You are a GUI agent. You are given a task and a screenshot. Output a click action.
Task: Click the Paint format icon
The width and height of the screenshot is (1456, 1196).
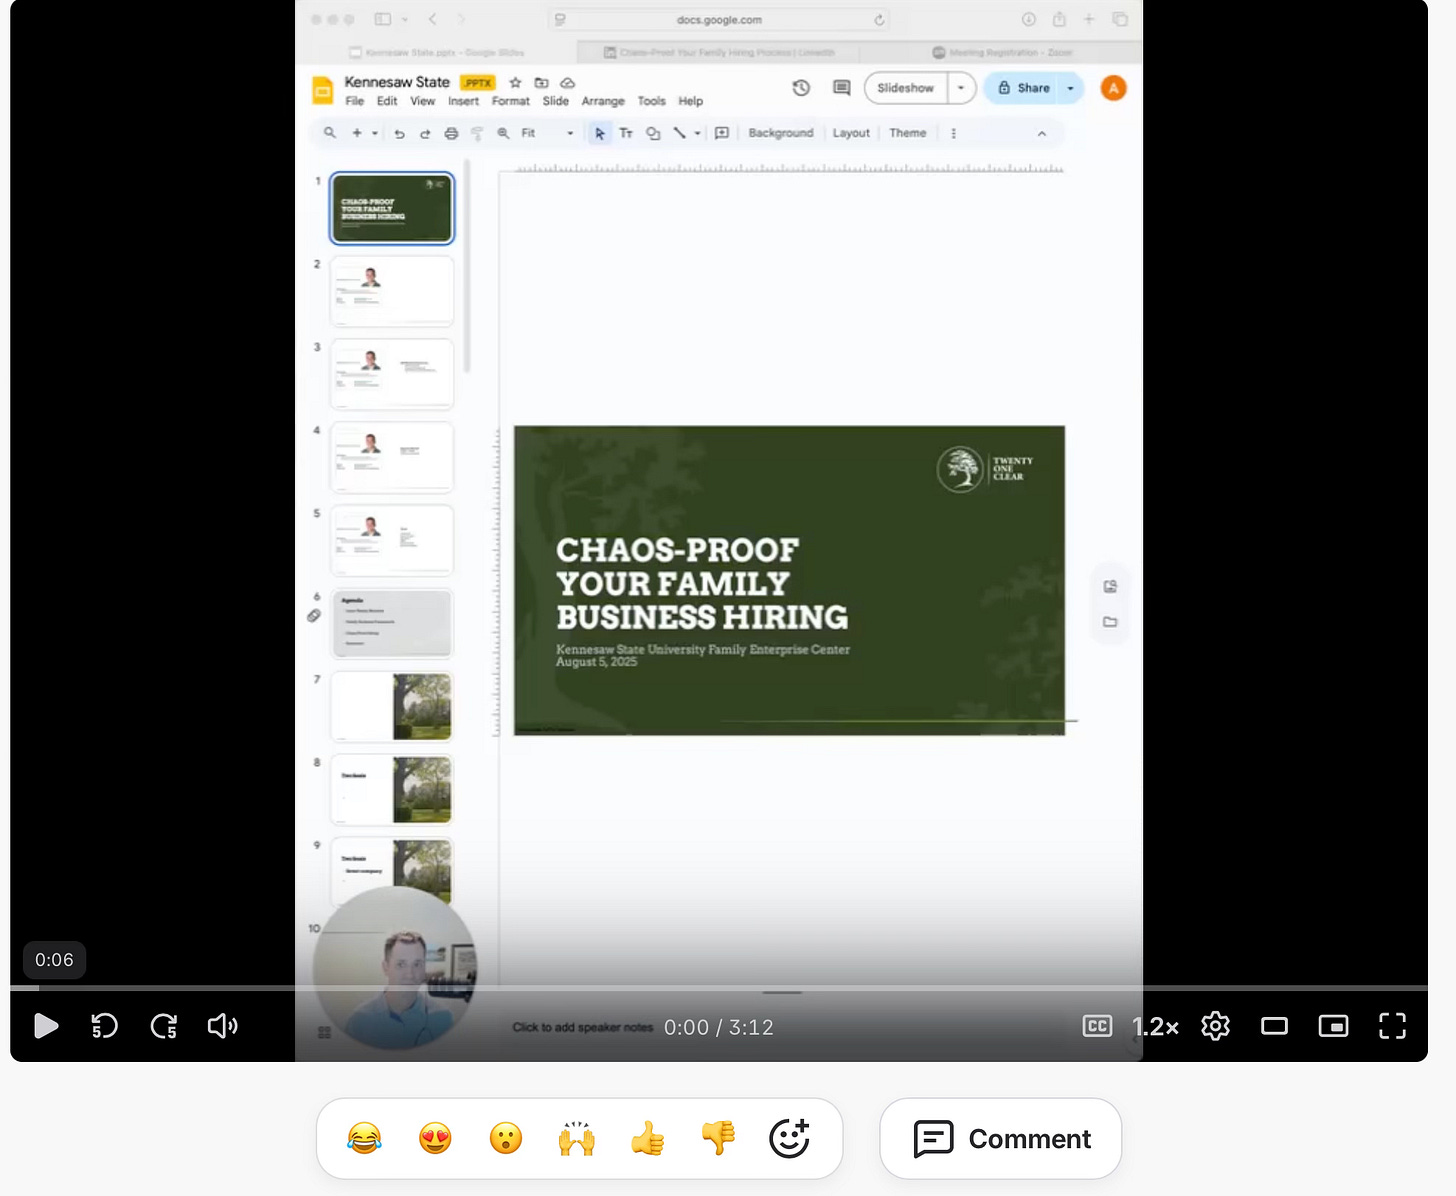(477, 133)
